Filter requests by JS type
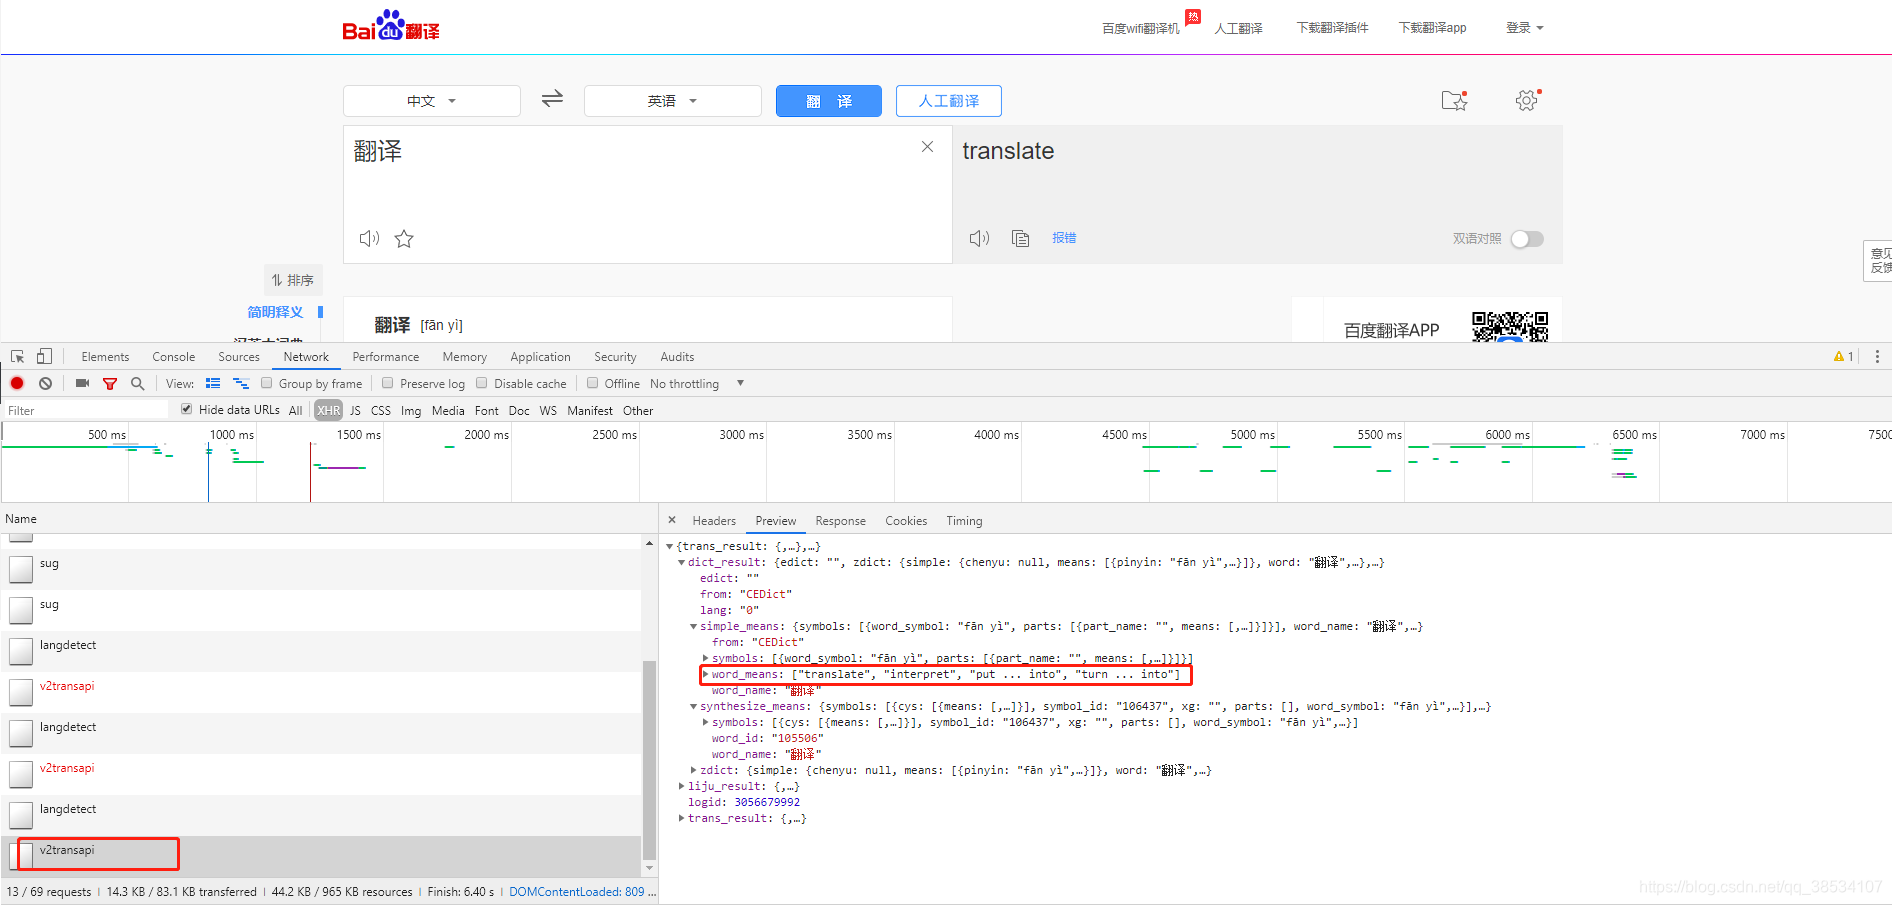The width and height of the screenshot is (1892, 905). (x=355, y=410)
